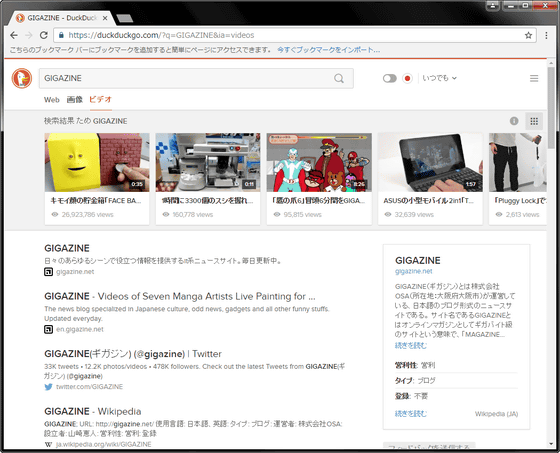Open ASUS mobile 2in1 video thumbnail

pos(430,162)
